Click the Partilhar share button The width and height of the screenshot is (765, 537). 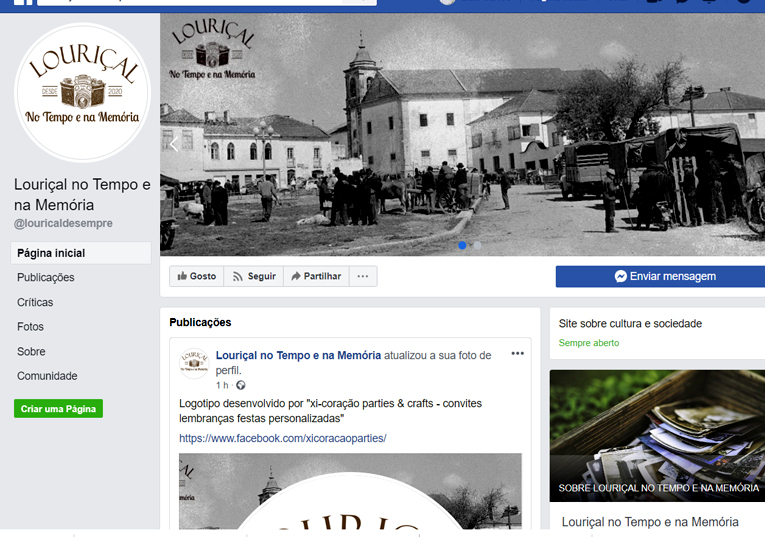click(x=316, y=276)
